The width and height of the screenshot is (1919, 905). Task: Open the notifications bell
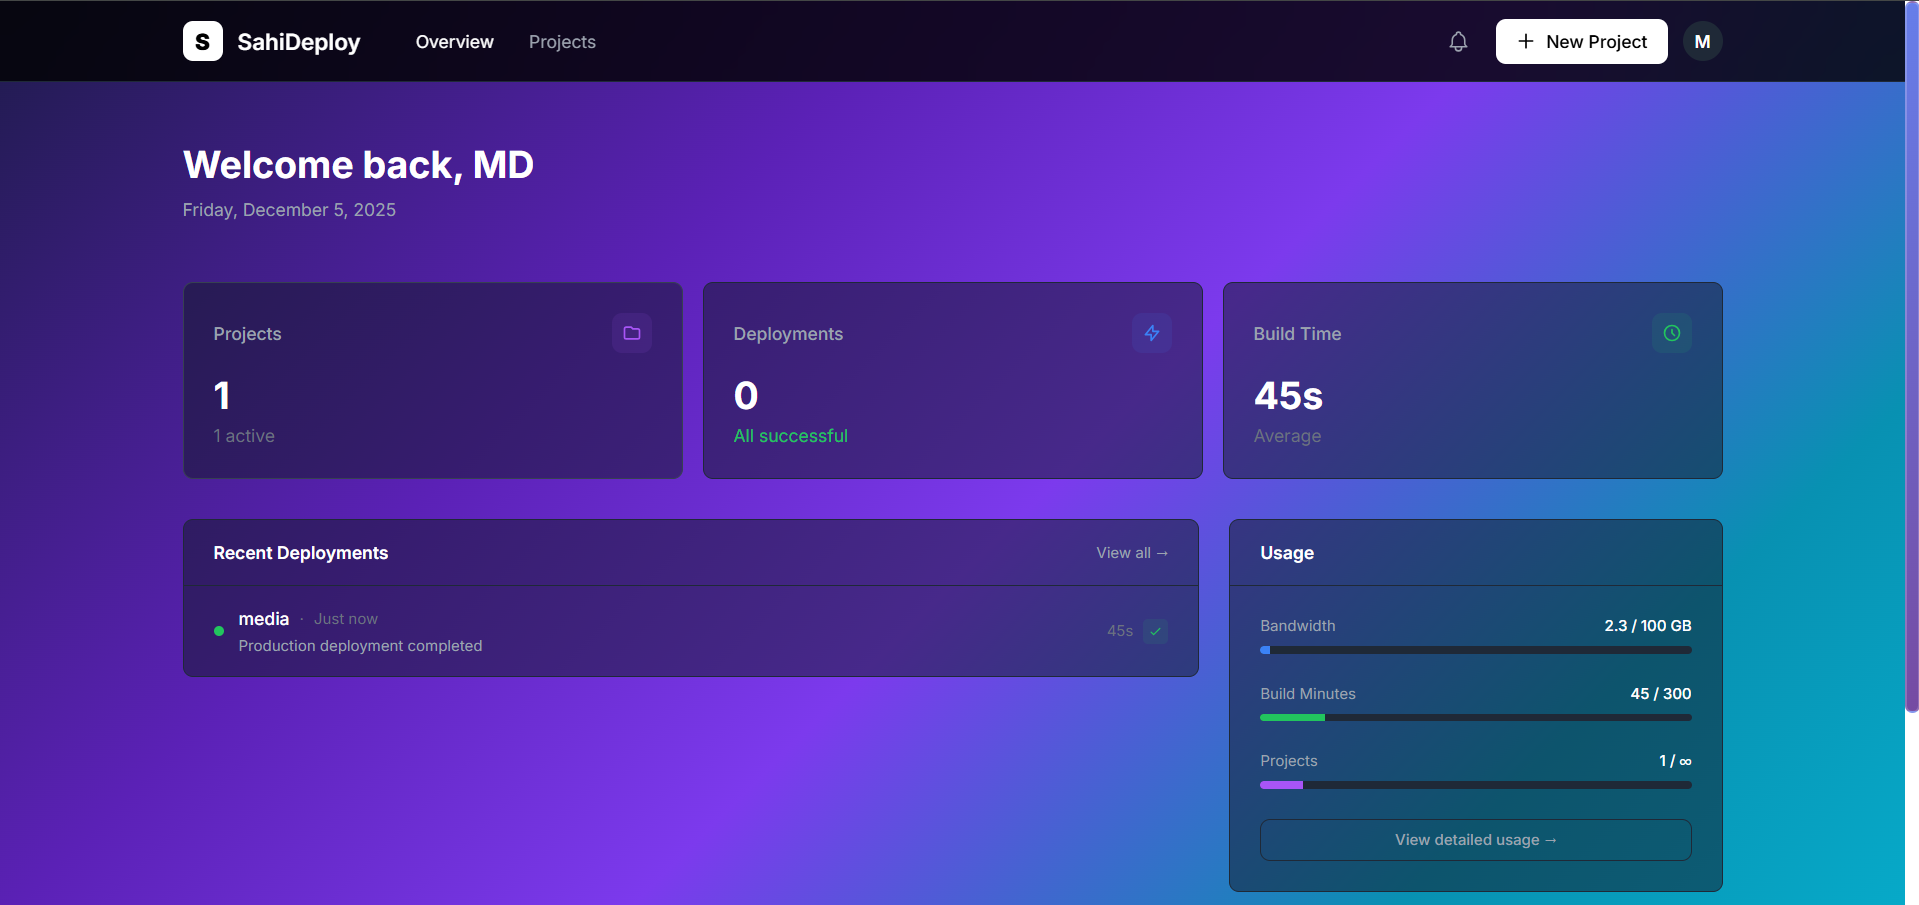[1458, 41]
